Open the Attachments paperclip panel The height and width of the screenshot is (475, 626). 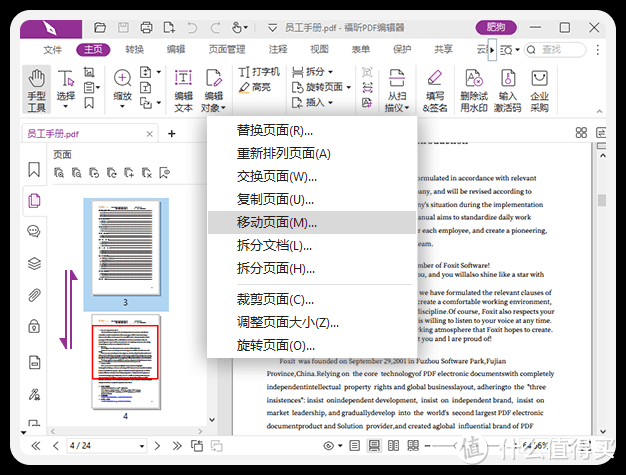34,295
